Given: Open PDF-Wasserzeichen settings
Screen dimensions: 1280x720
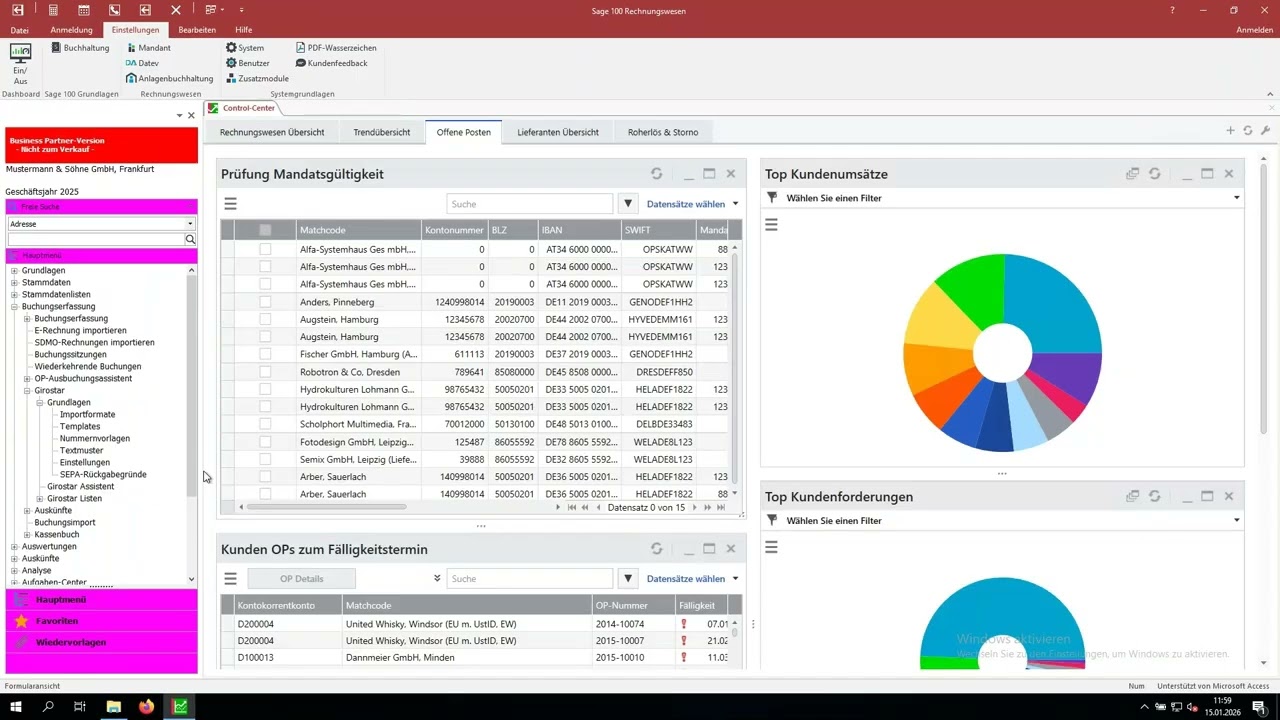Looking at the screenshot, I should 336,48.
